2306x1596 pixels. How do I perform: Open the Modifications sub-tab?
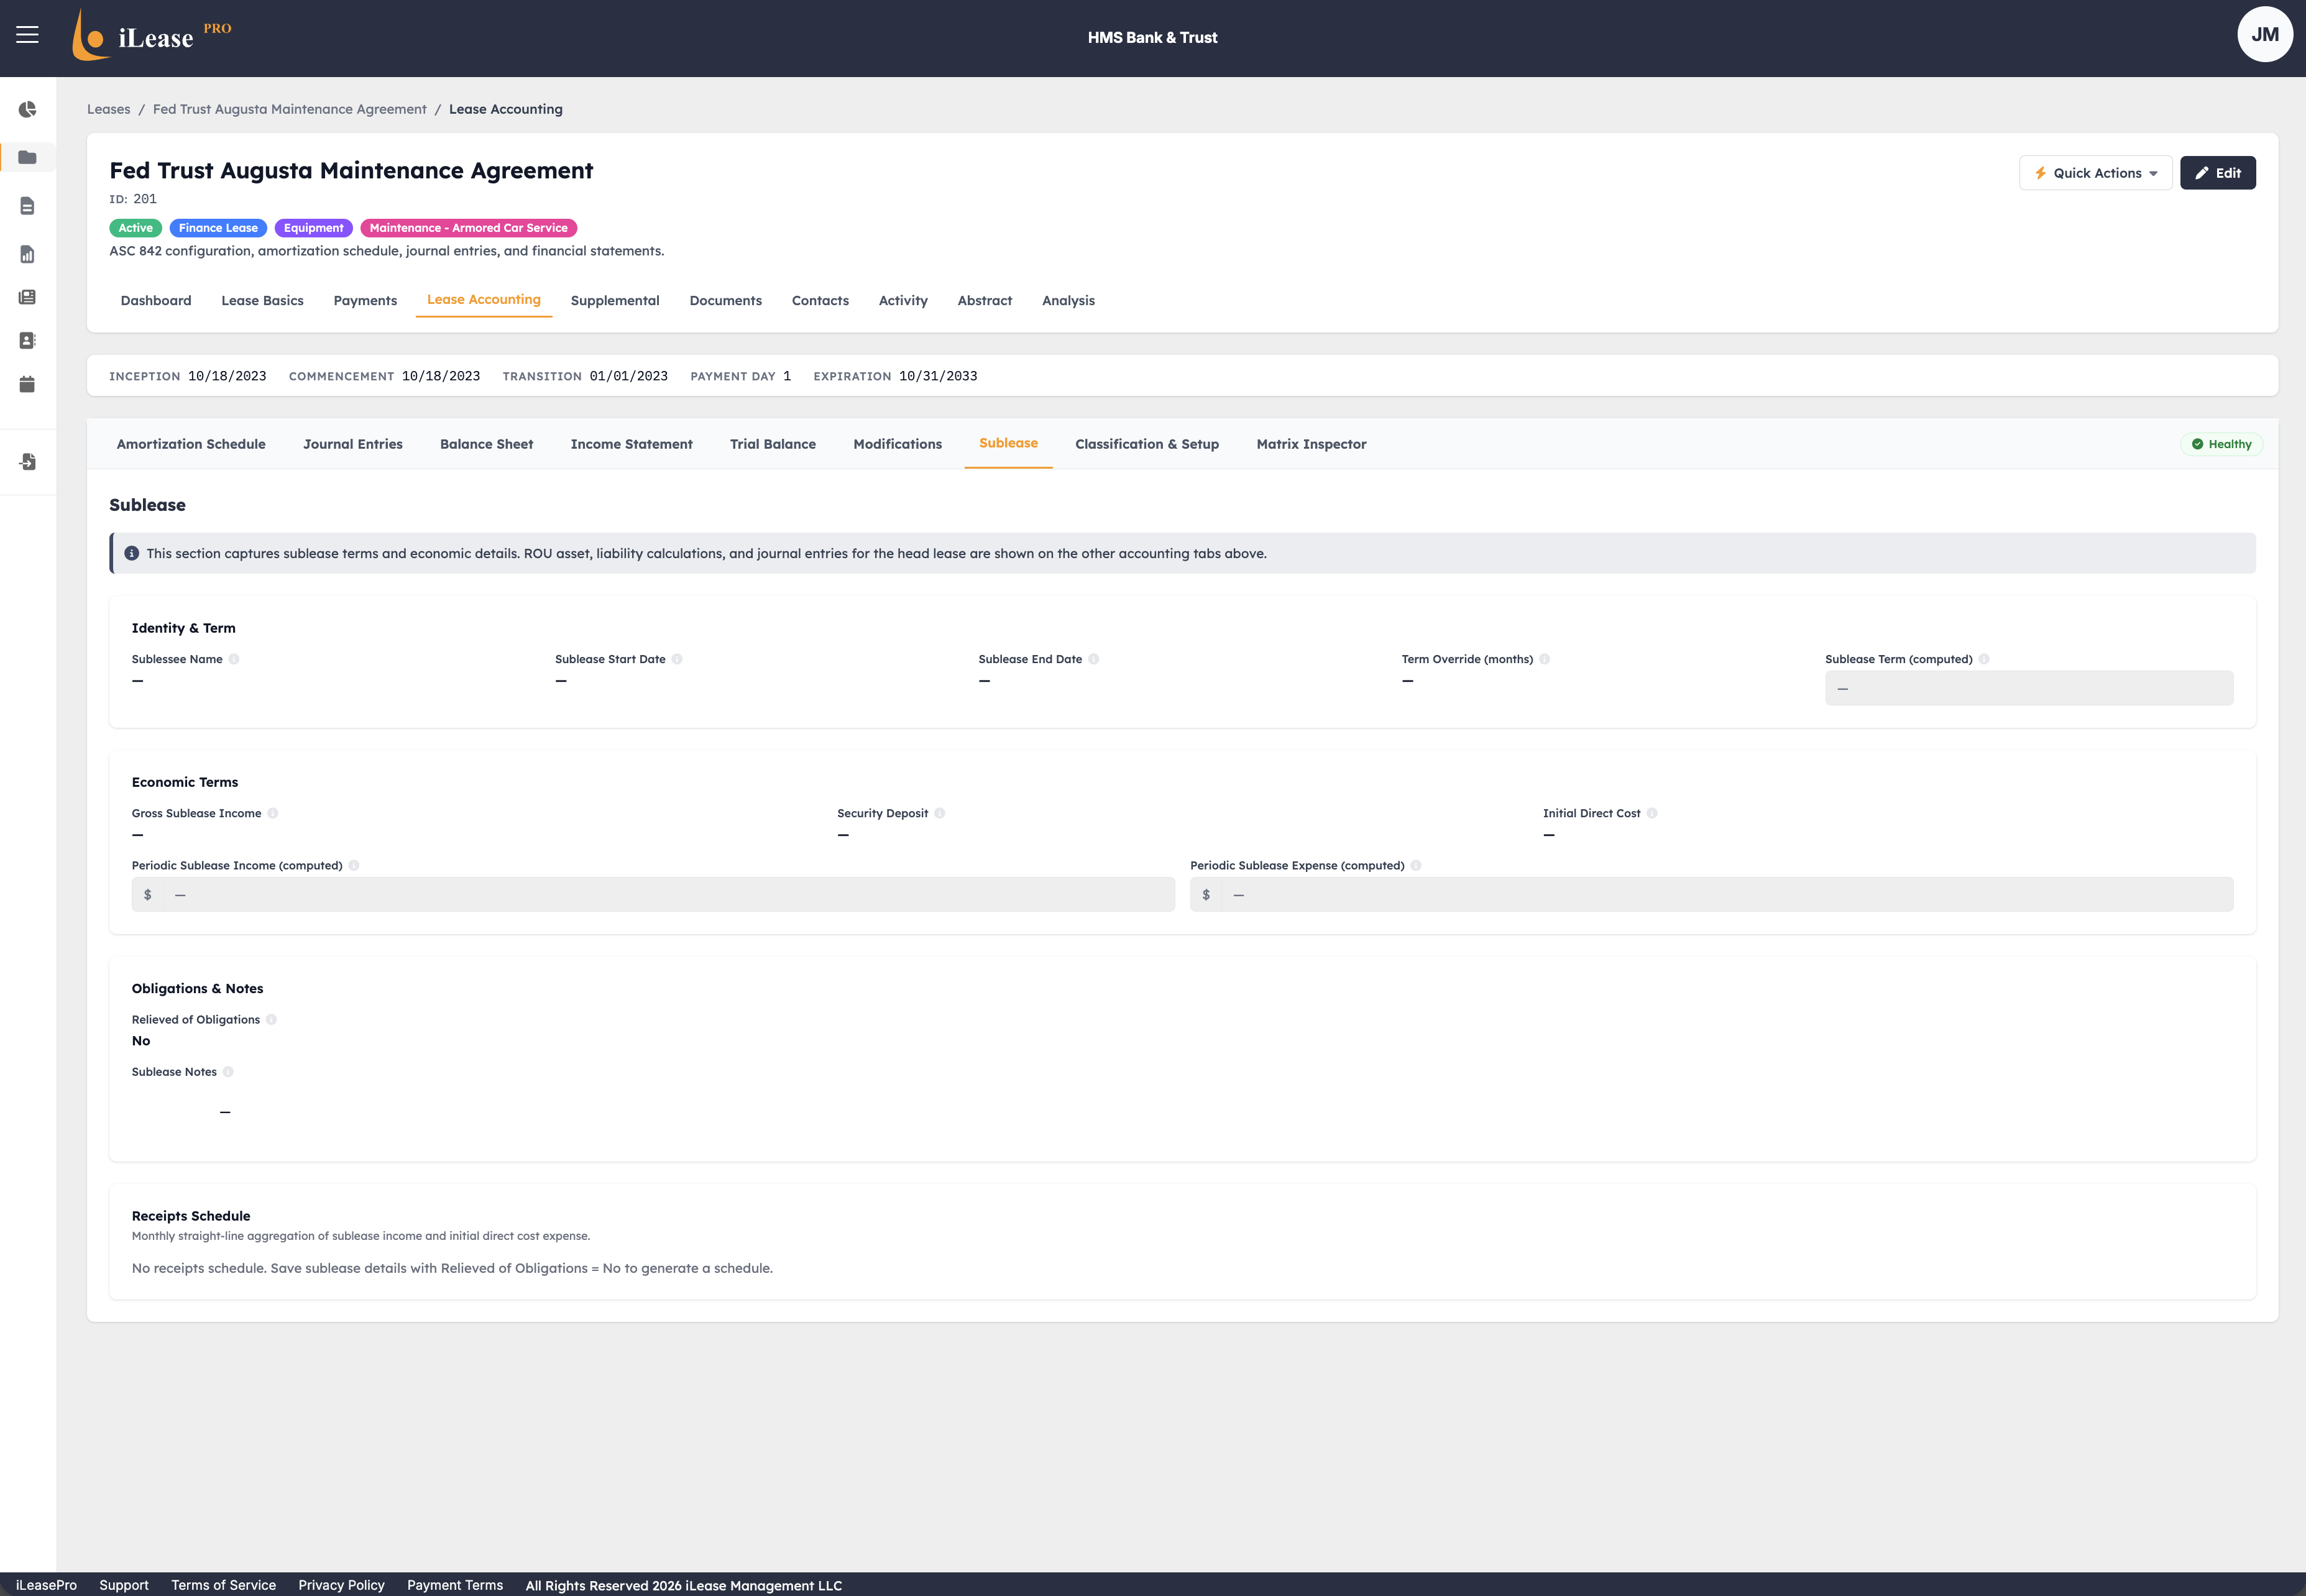pyautogui.click(x=897, y=444)
